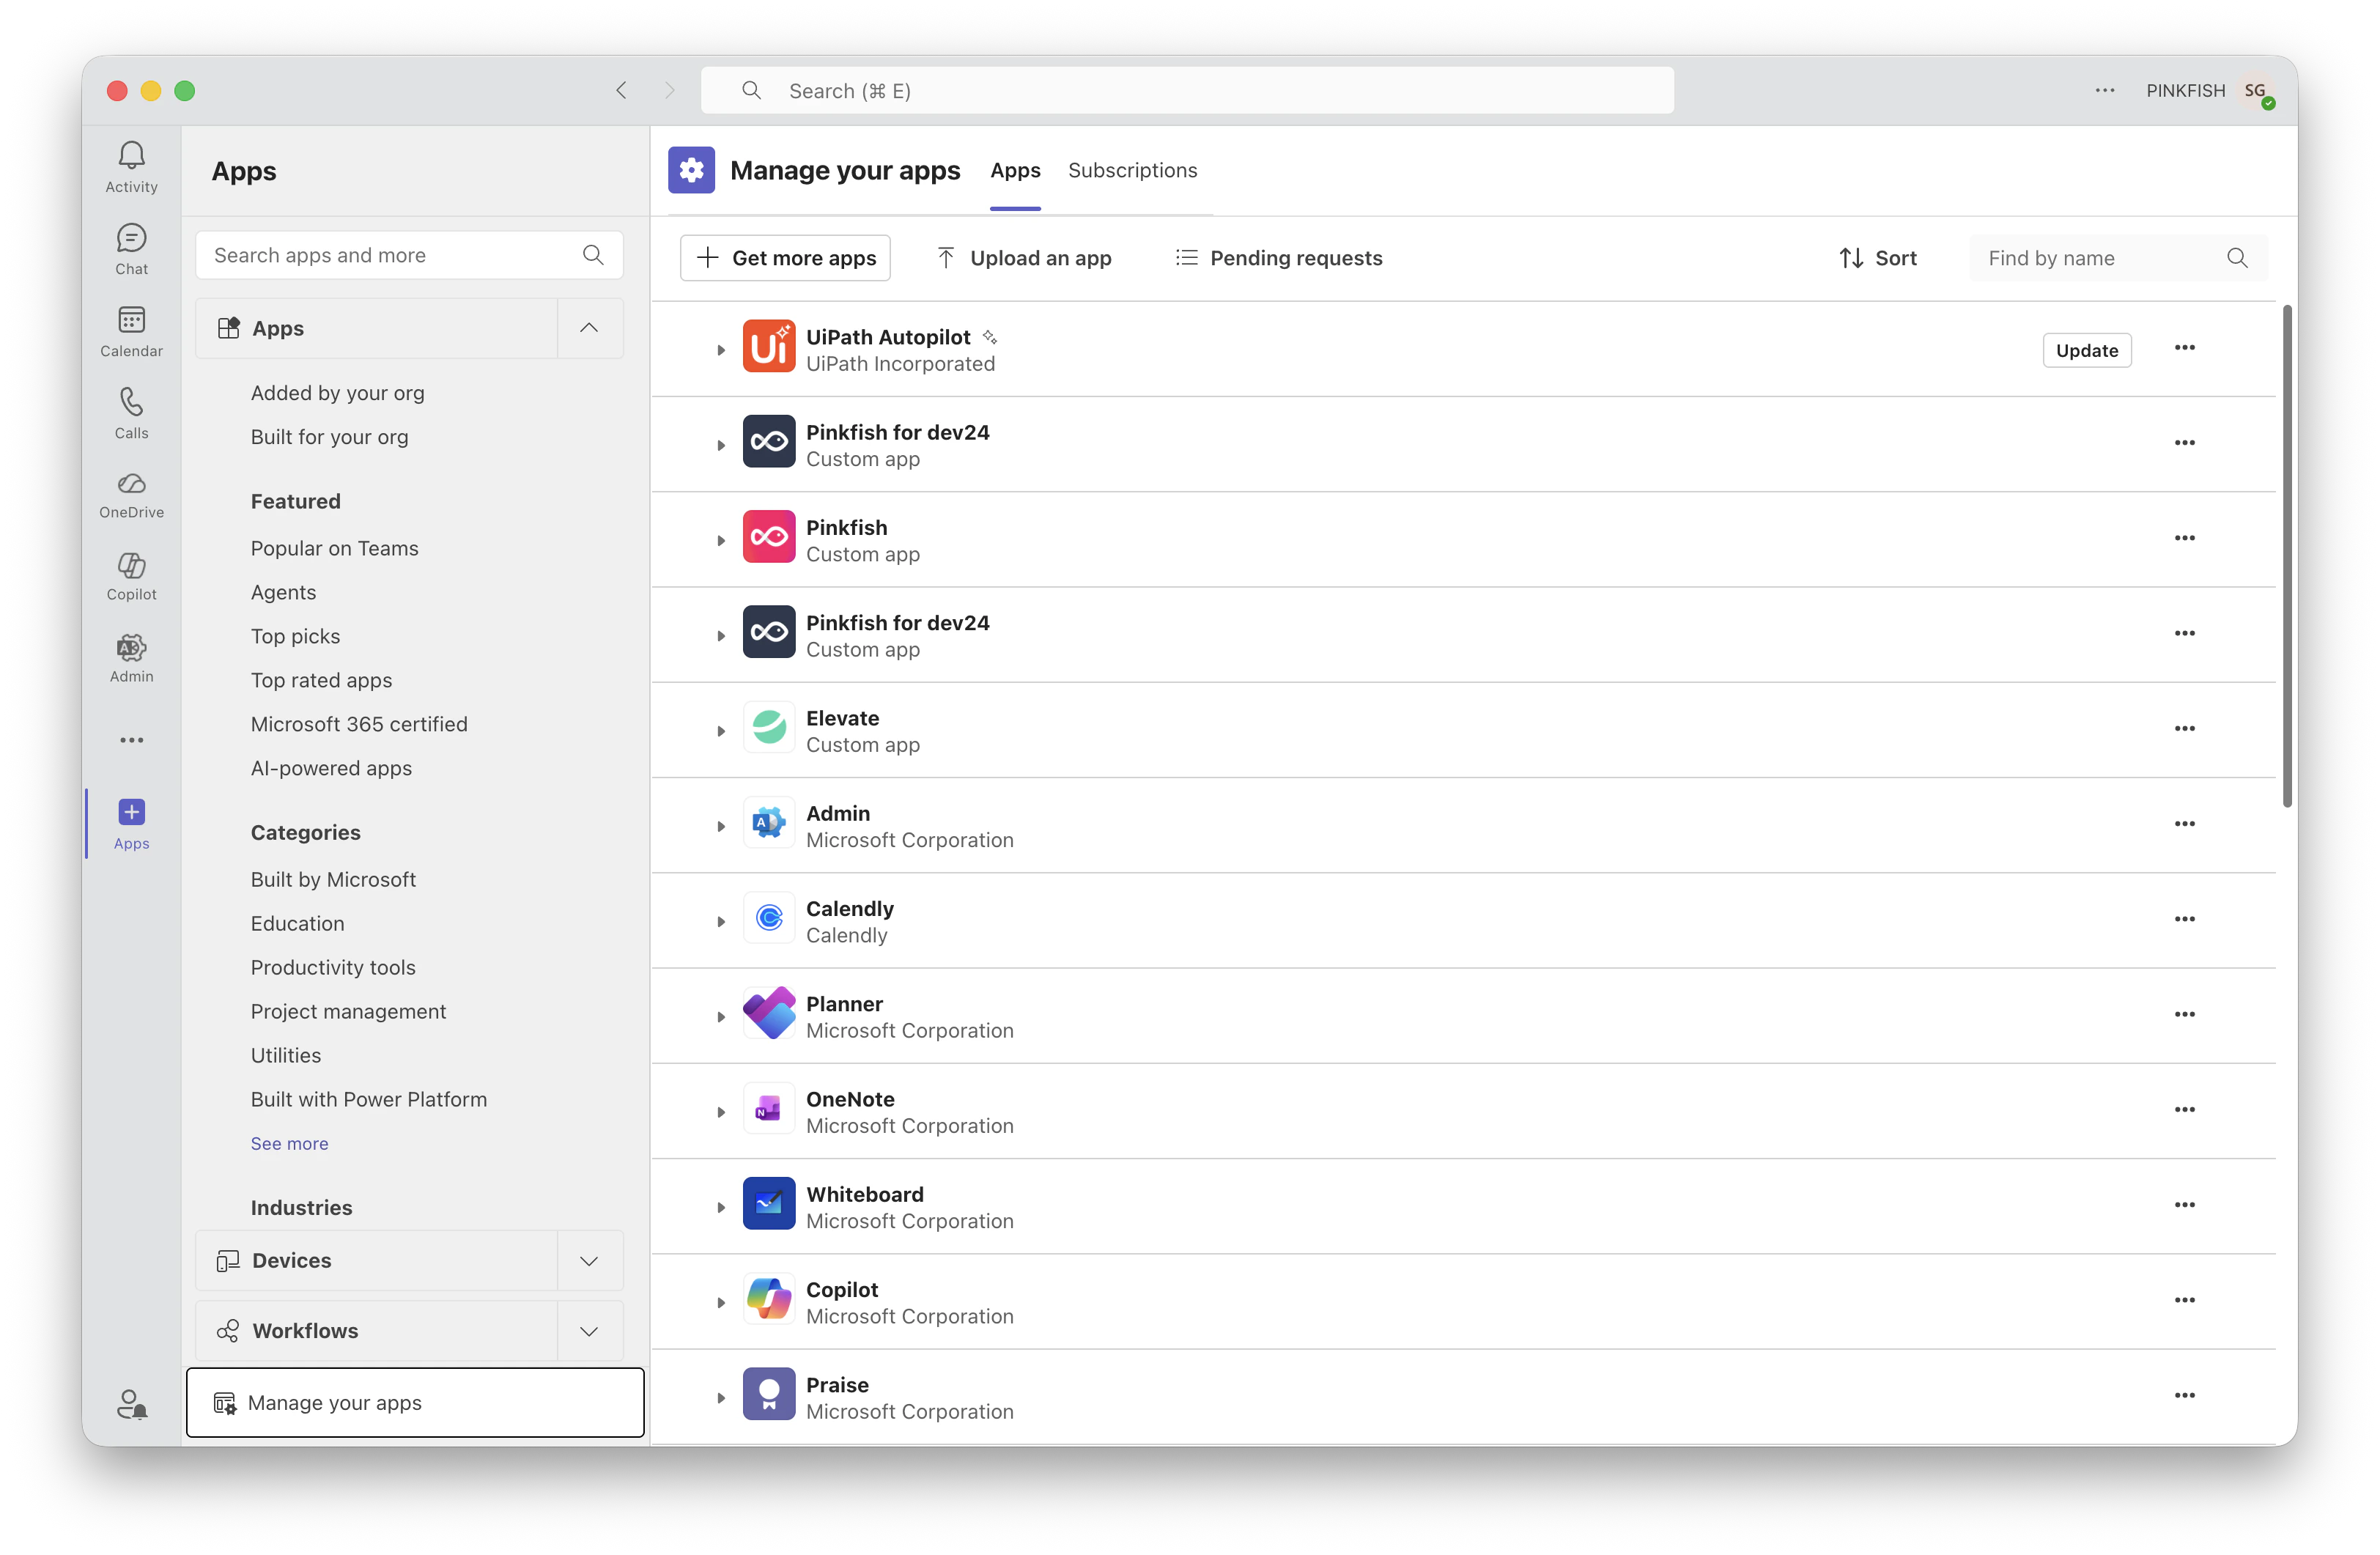Click the ellipsis icon in sidebar
The image size is (2380, 1555).
tap(131, 740)
